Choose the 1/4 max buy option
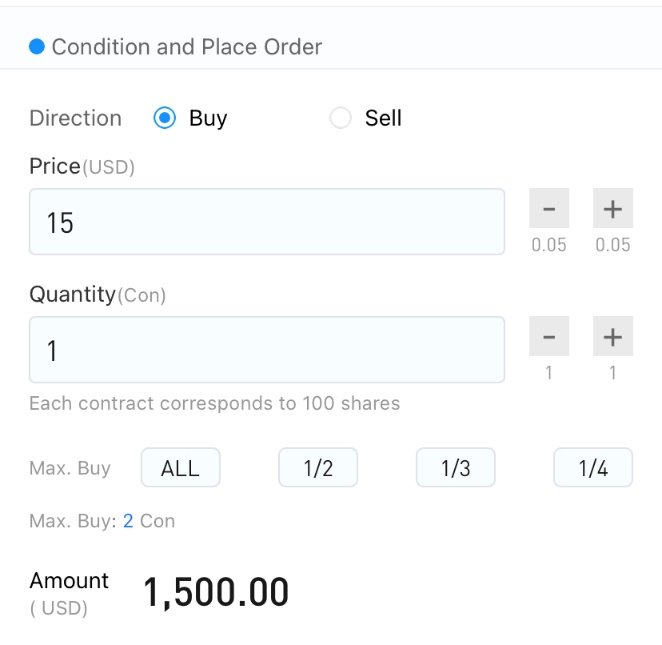 pyautogui.click(x=593, y=468)
